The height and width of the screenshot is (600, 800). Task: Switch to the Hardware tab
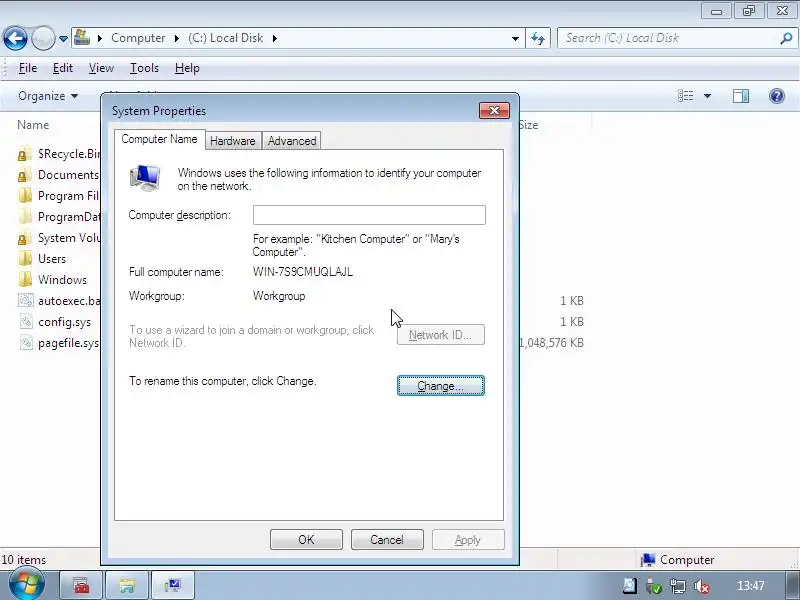click(x=233, y=141)
